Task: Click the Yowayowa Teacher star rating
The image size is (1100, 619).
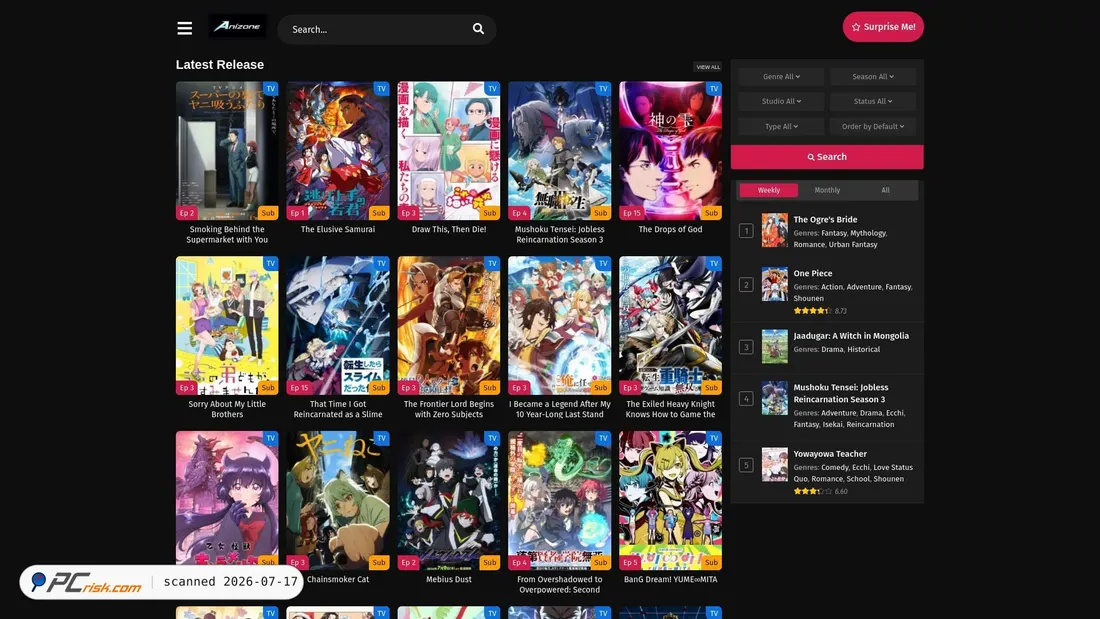Action: (812, 491)
